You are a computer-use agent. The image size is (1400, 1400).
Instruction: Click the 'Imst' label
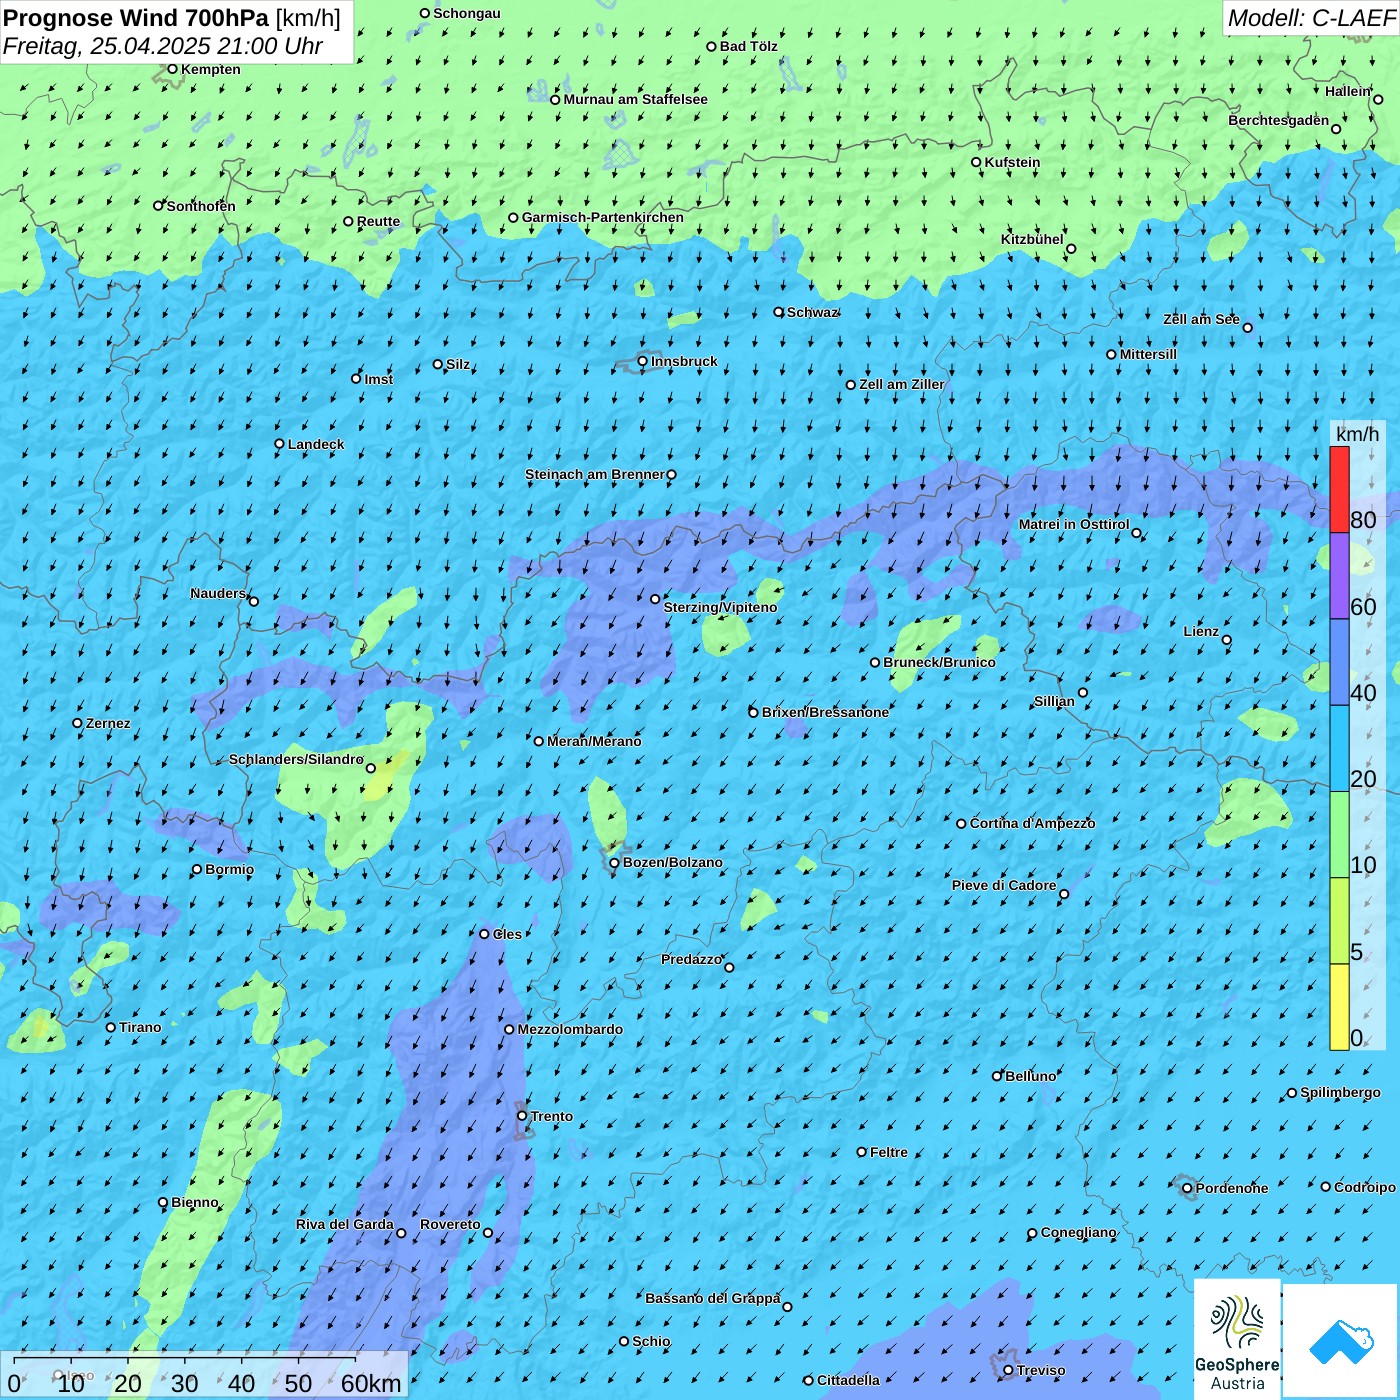pos(378,379)
